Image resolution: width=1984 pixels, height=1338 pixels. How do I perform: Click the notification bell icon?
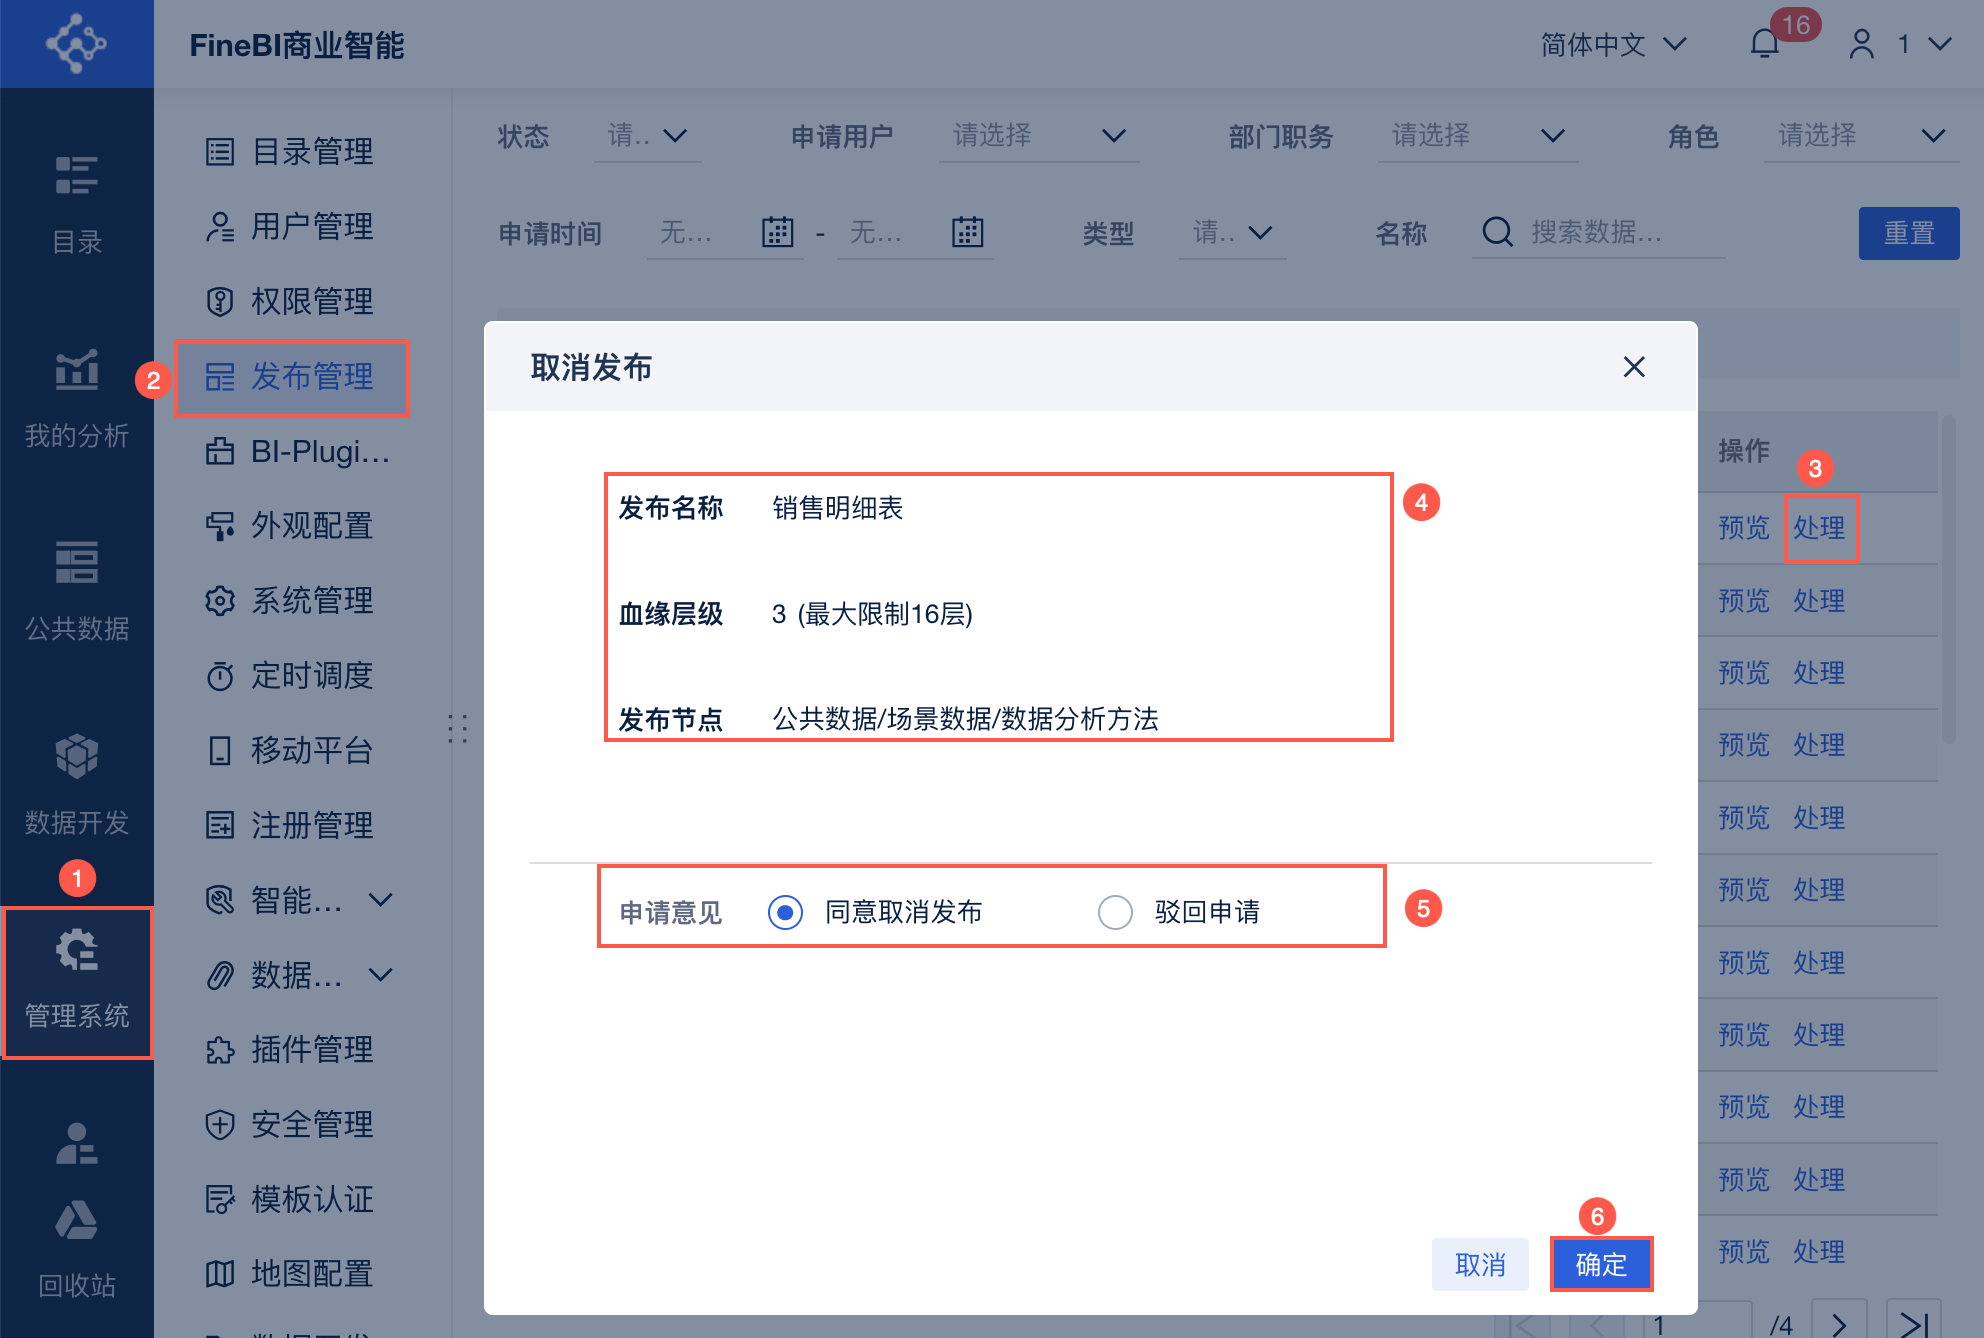tap(1764, 44)
